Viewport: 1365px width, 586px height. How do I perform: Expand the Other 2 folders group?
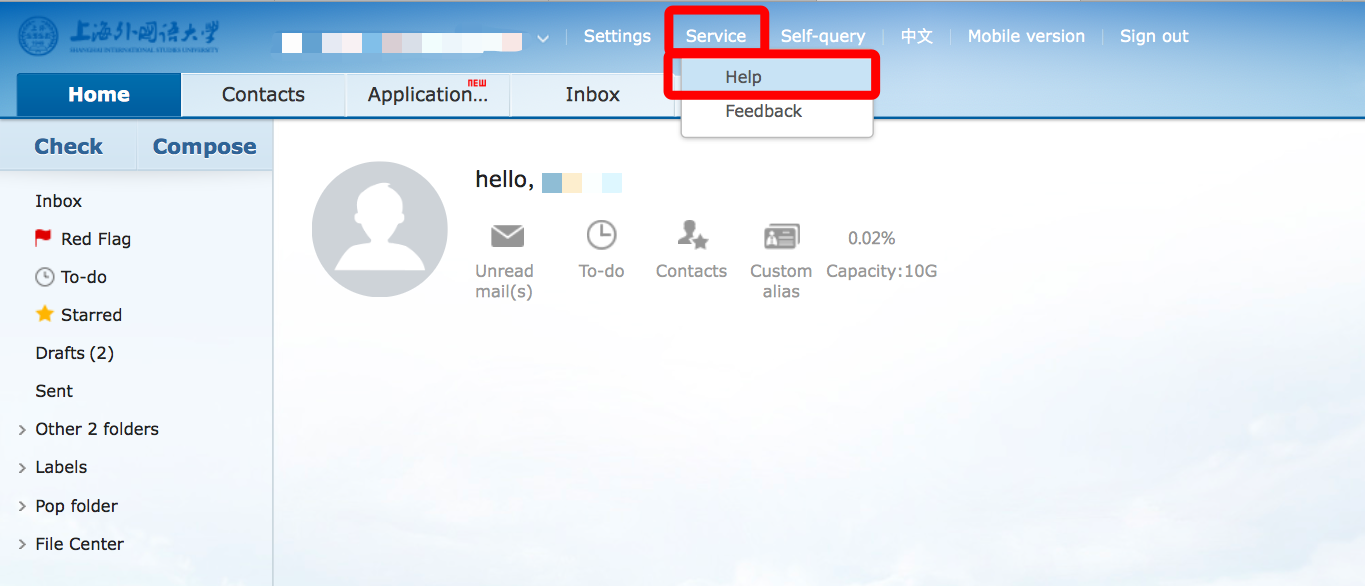22,430
